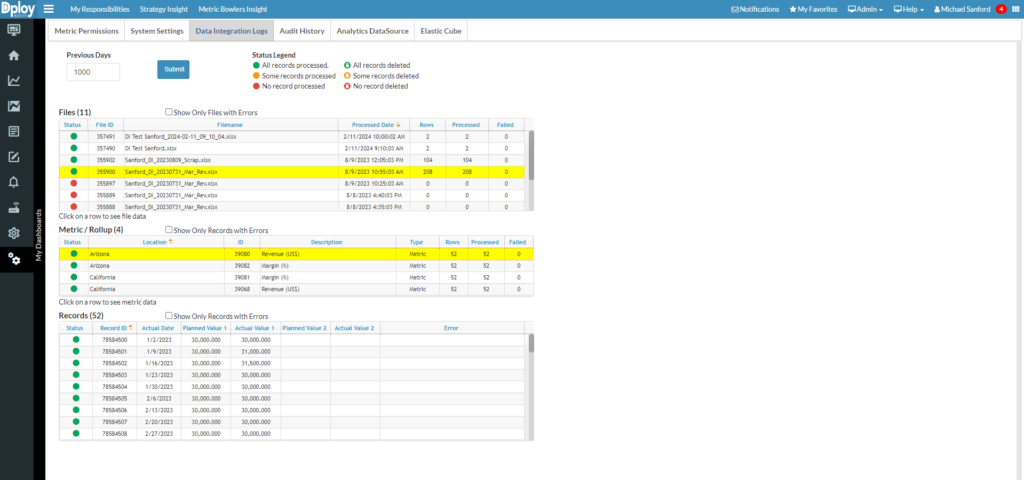This screenshot has width=1024, height=480.
Task: Open the Elastic Cube tab
Action: click(x=440, y=31)
